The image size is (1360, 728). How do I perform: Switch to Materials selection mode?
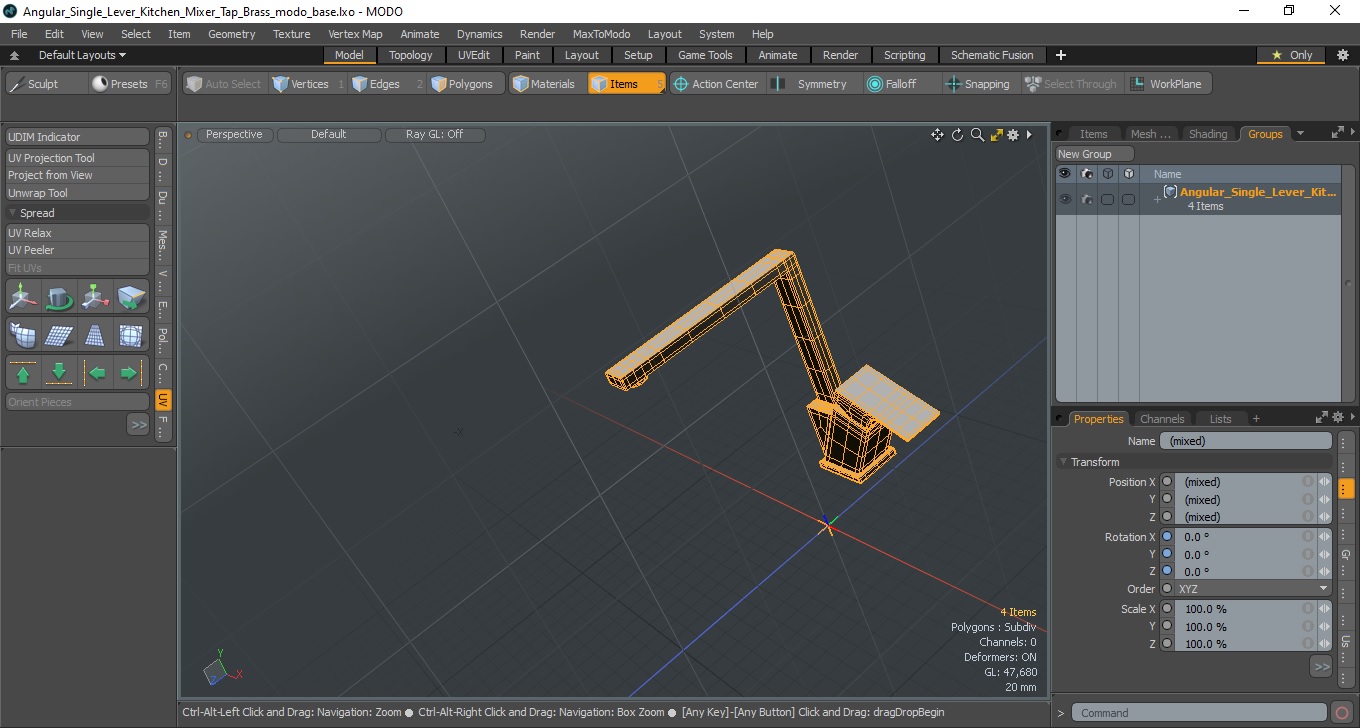click(x=545, y=84)
